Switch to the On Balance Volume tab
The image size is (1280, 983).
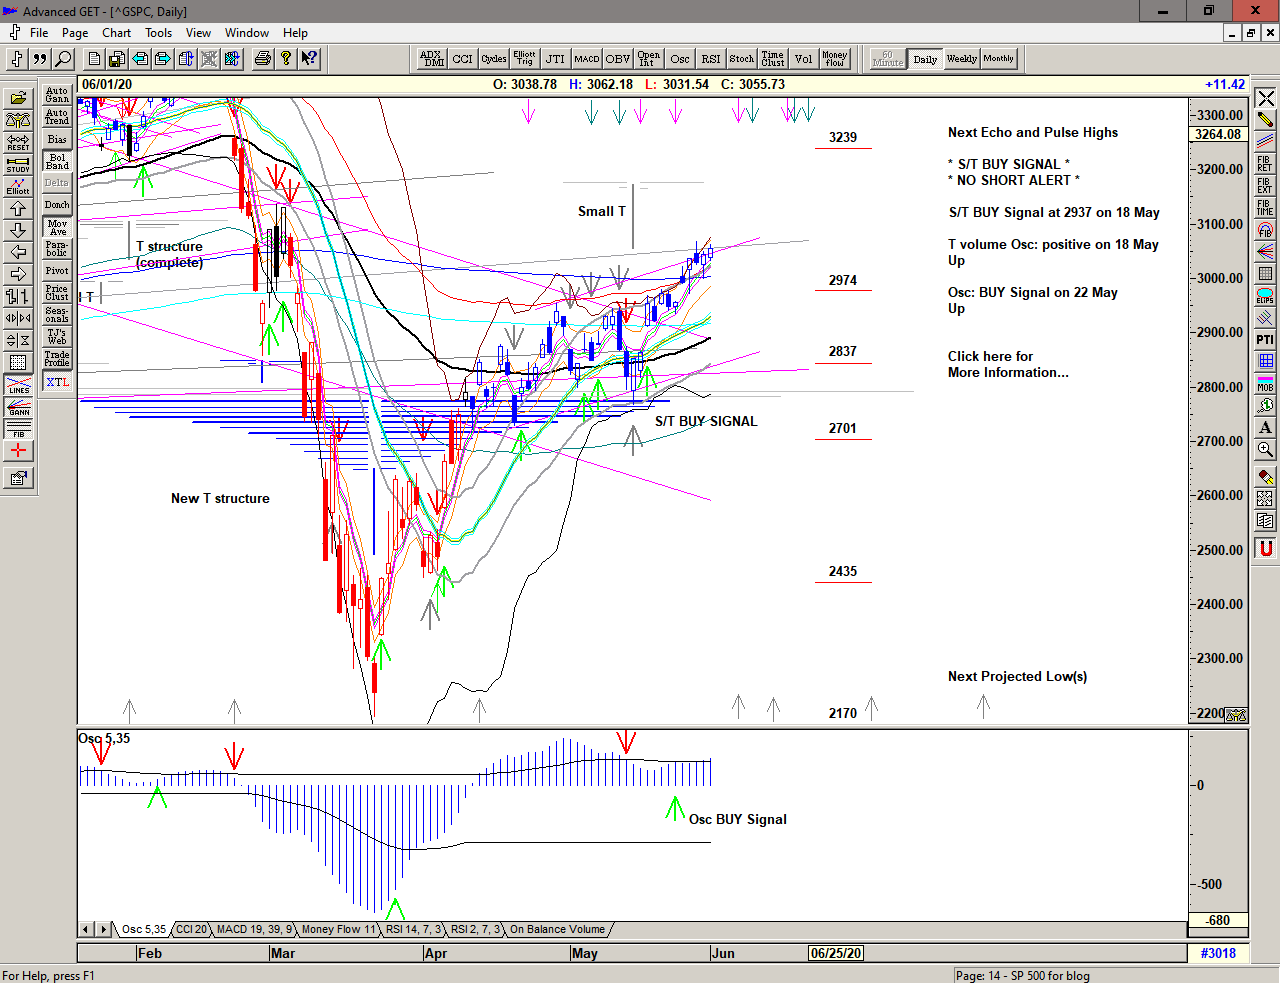(x=557, y=929)
